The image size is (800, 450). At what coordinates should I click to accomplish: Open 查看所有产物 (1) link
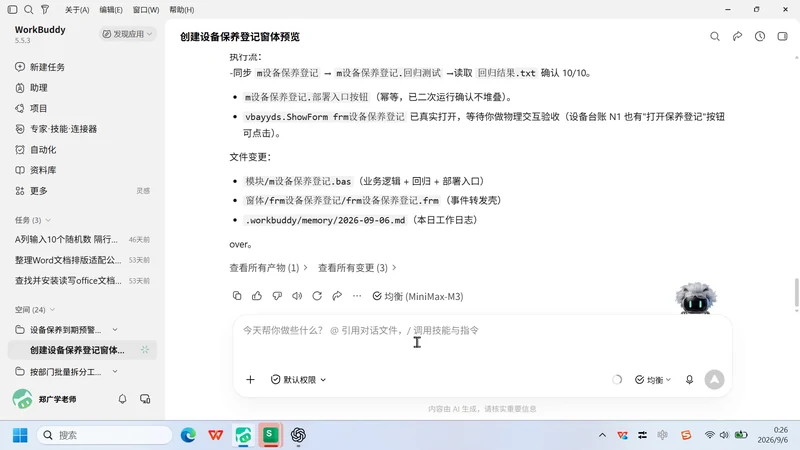pos(268,268)
